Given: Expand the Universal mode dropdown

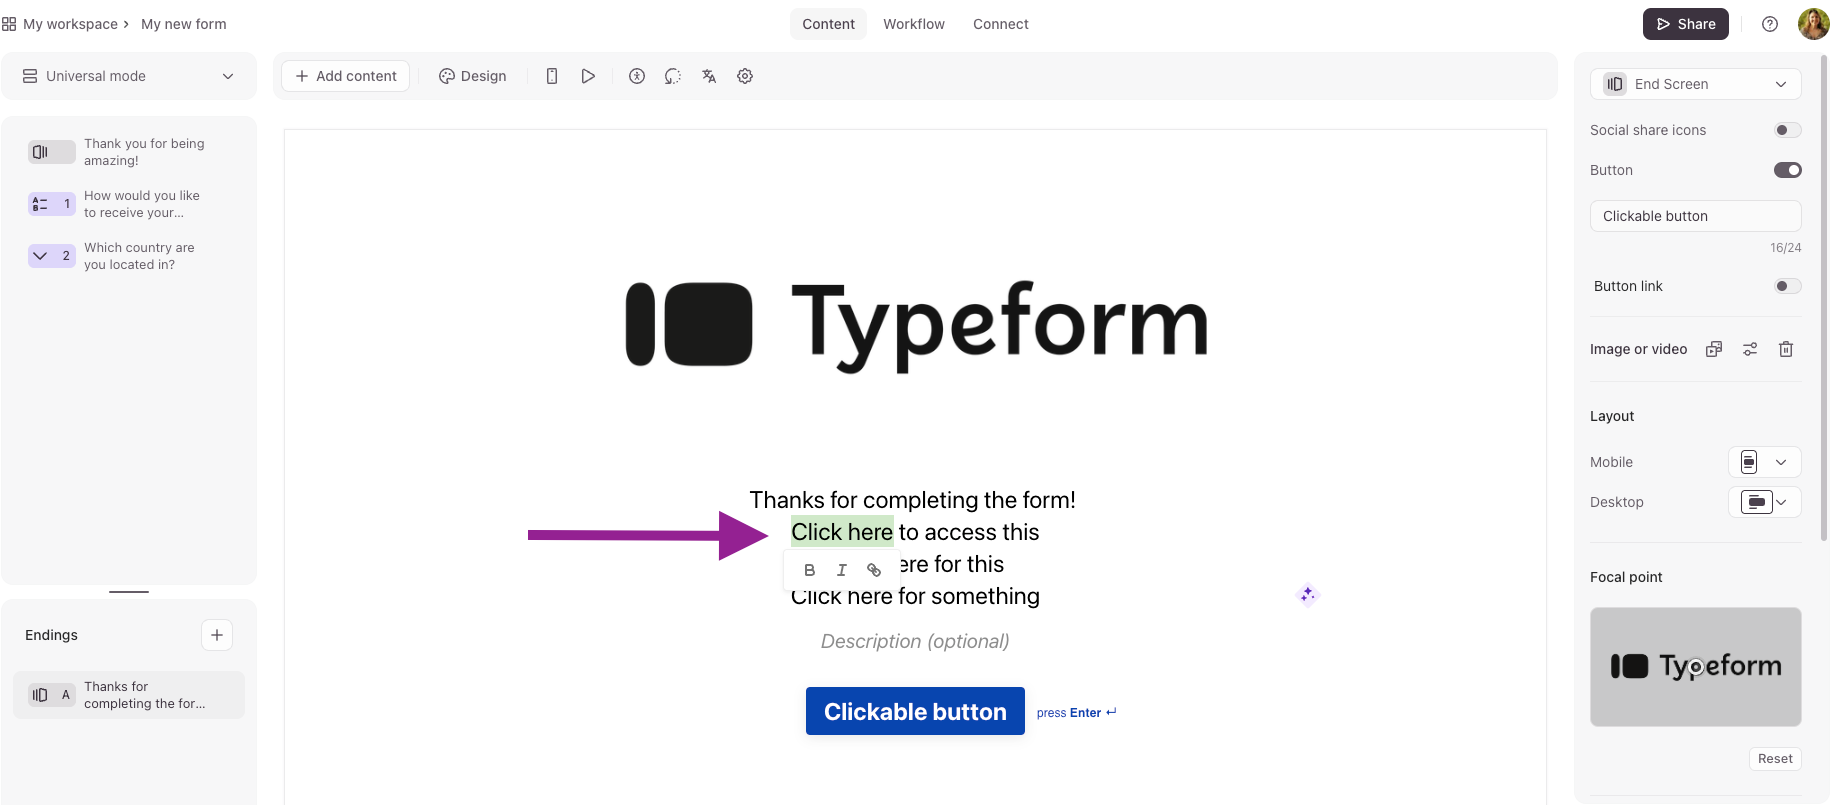Looking at the screenshot, I should tap(129, 76).
